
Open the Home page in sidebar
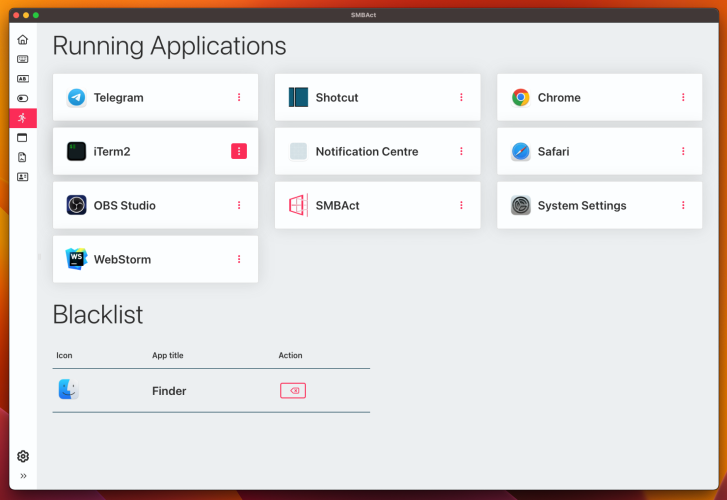coord(23,39)
